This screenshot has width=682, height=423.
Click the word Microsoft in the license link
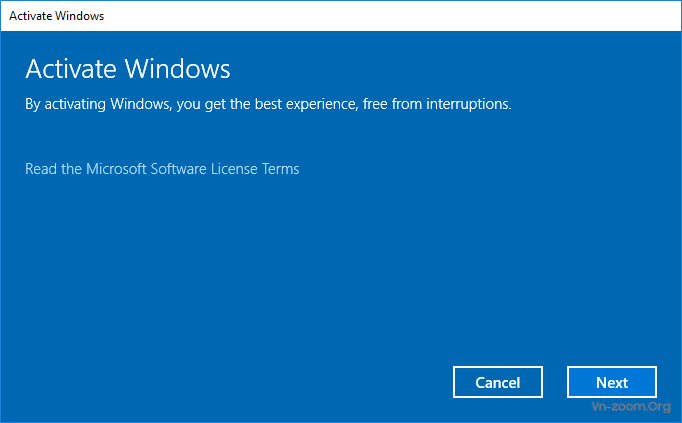tap(116, 169)
